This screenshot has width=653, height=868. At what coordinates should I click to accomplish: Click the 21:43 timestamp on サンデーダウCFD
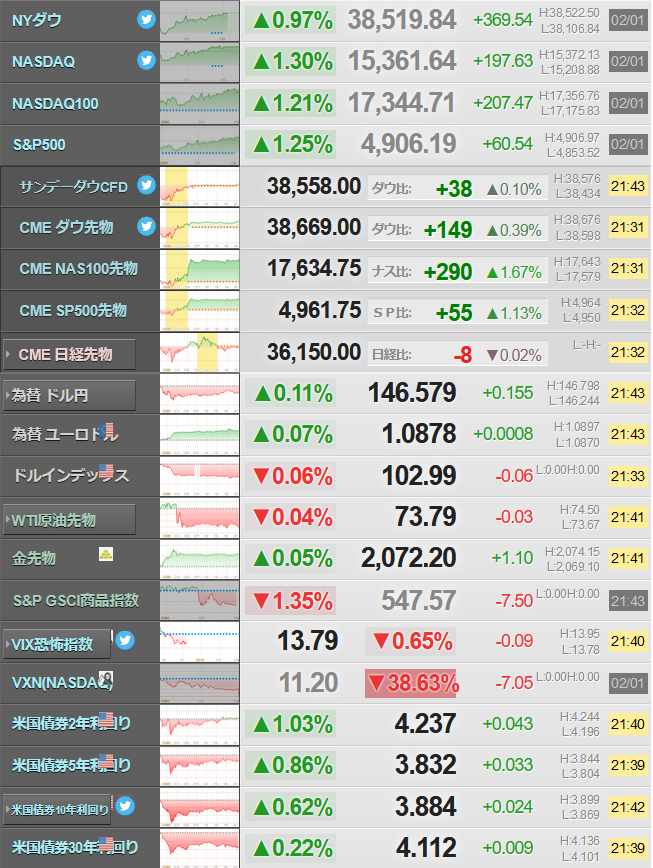point(628,187)
